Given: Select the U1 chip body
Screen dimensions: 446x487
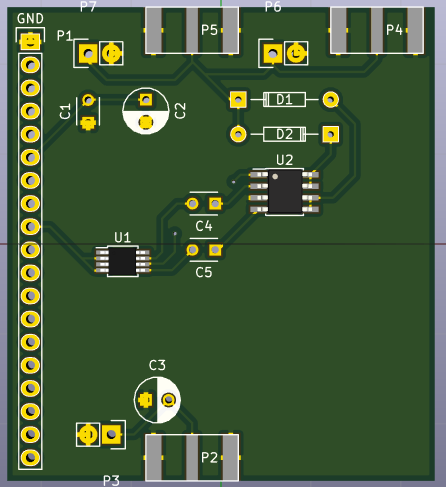Looking at the screenshot, I should pos(122,261).
